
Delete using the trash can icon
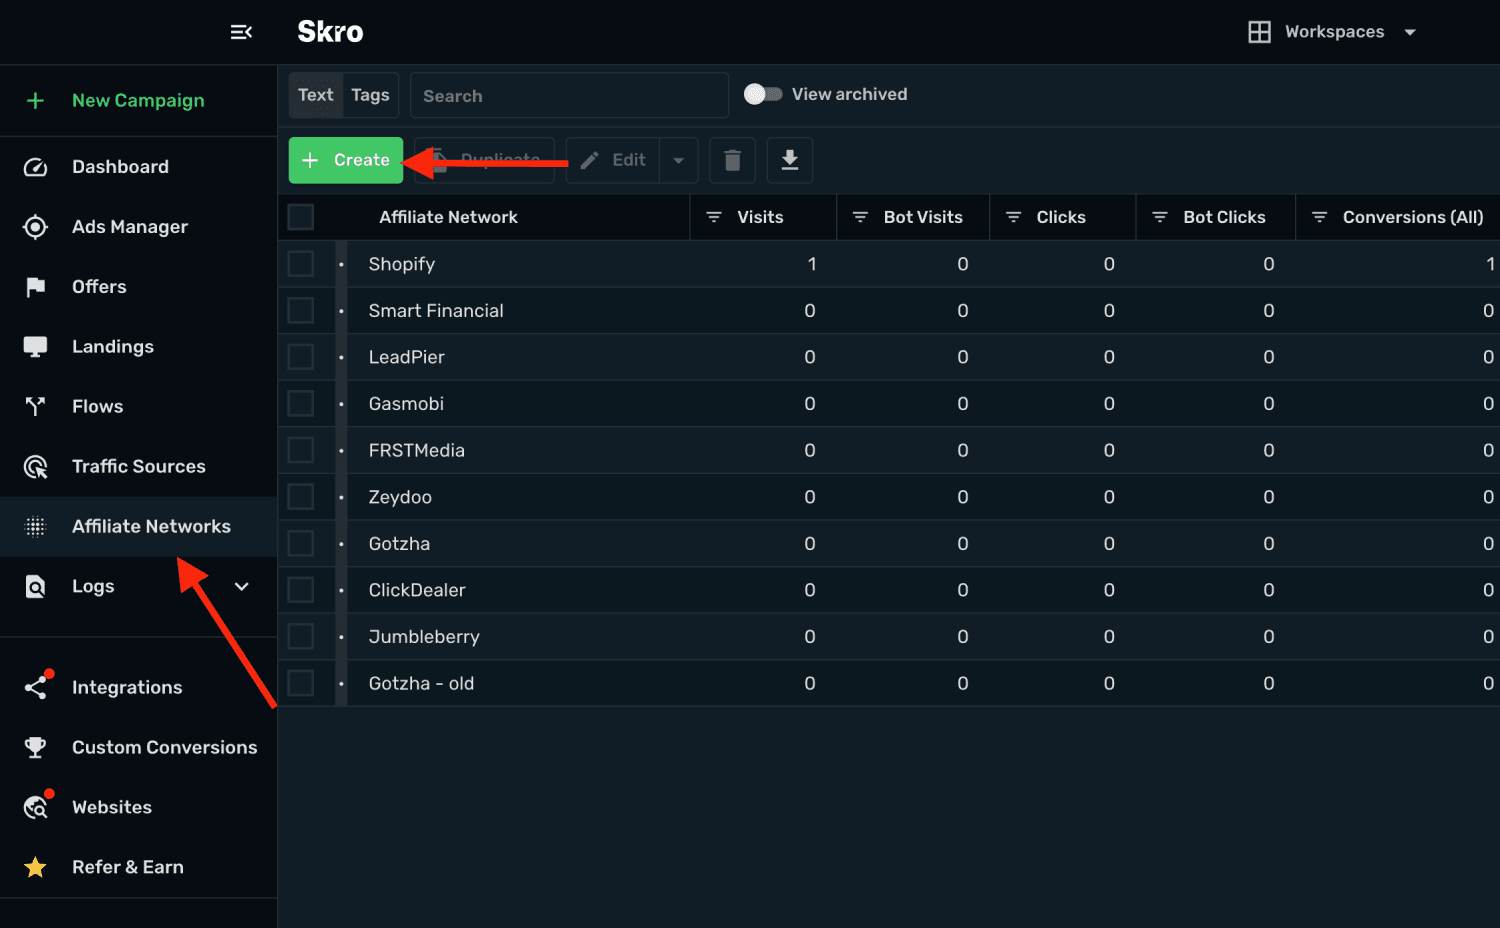732,160
